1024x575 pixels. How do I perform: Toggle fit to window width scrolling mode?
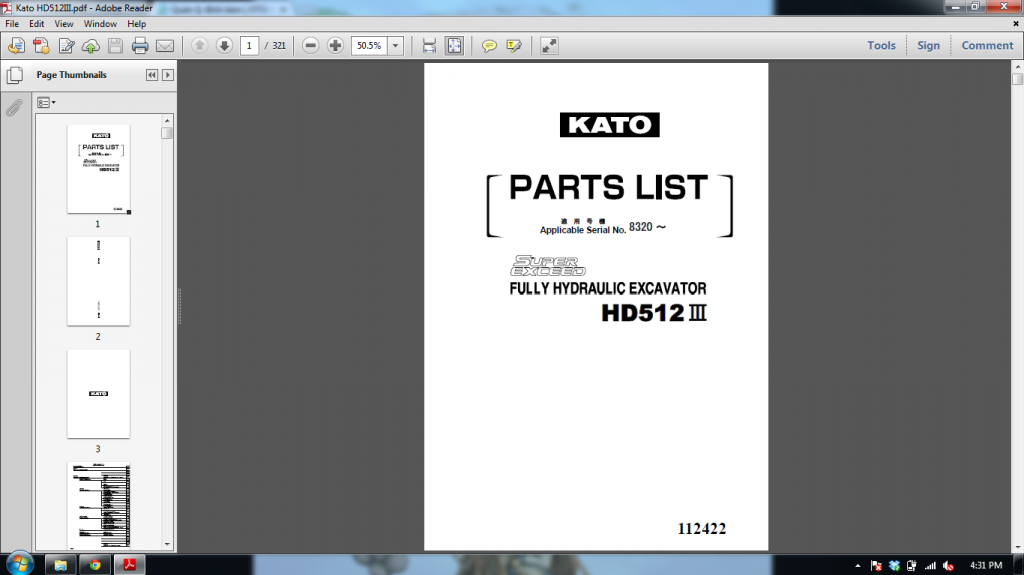[x=429, y=45]
